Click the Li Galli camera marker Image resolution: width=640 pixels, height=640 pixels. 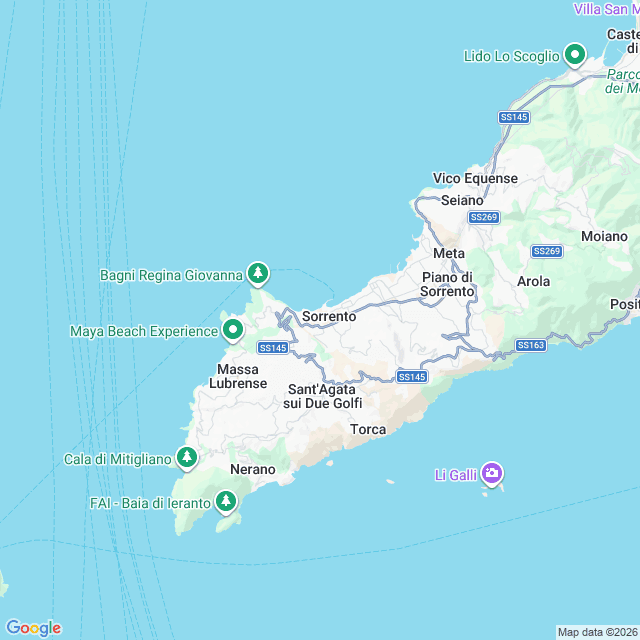492,473
